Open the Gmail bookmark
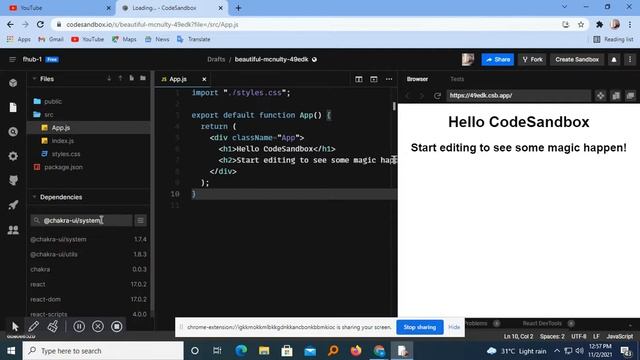 point(51,39)
